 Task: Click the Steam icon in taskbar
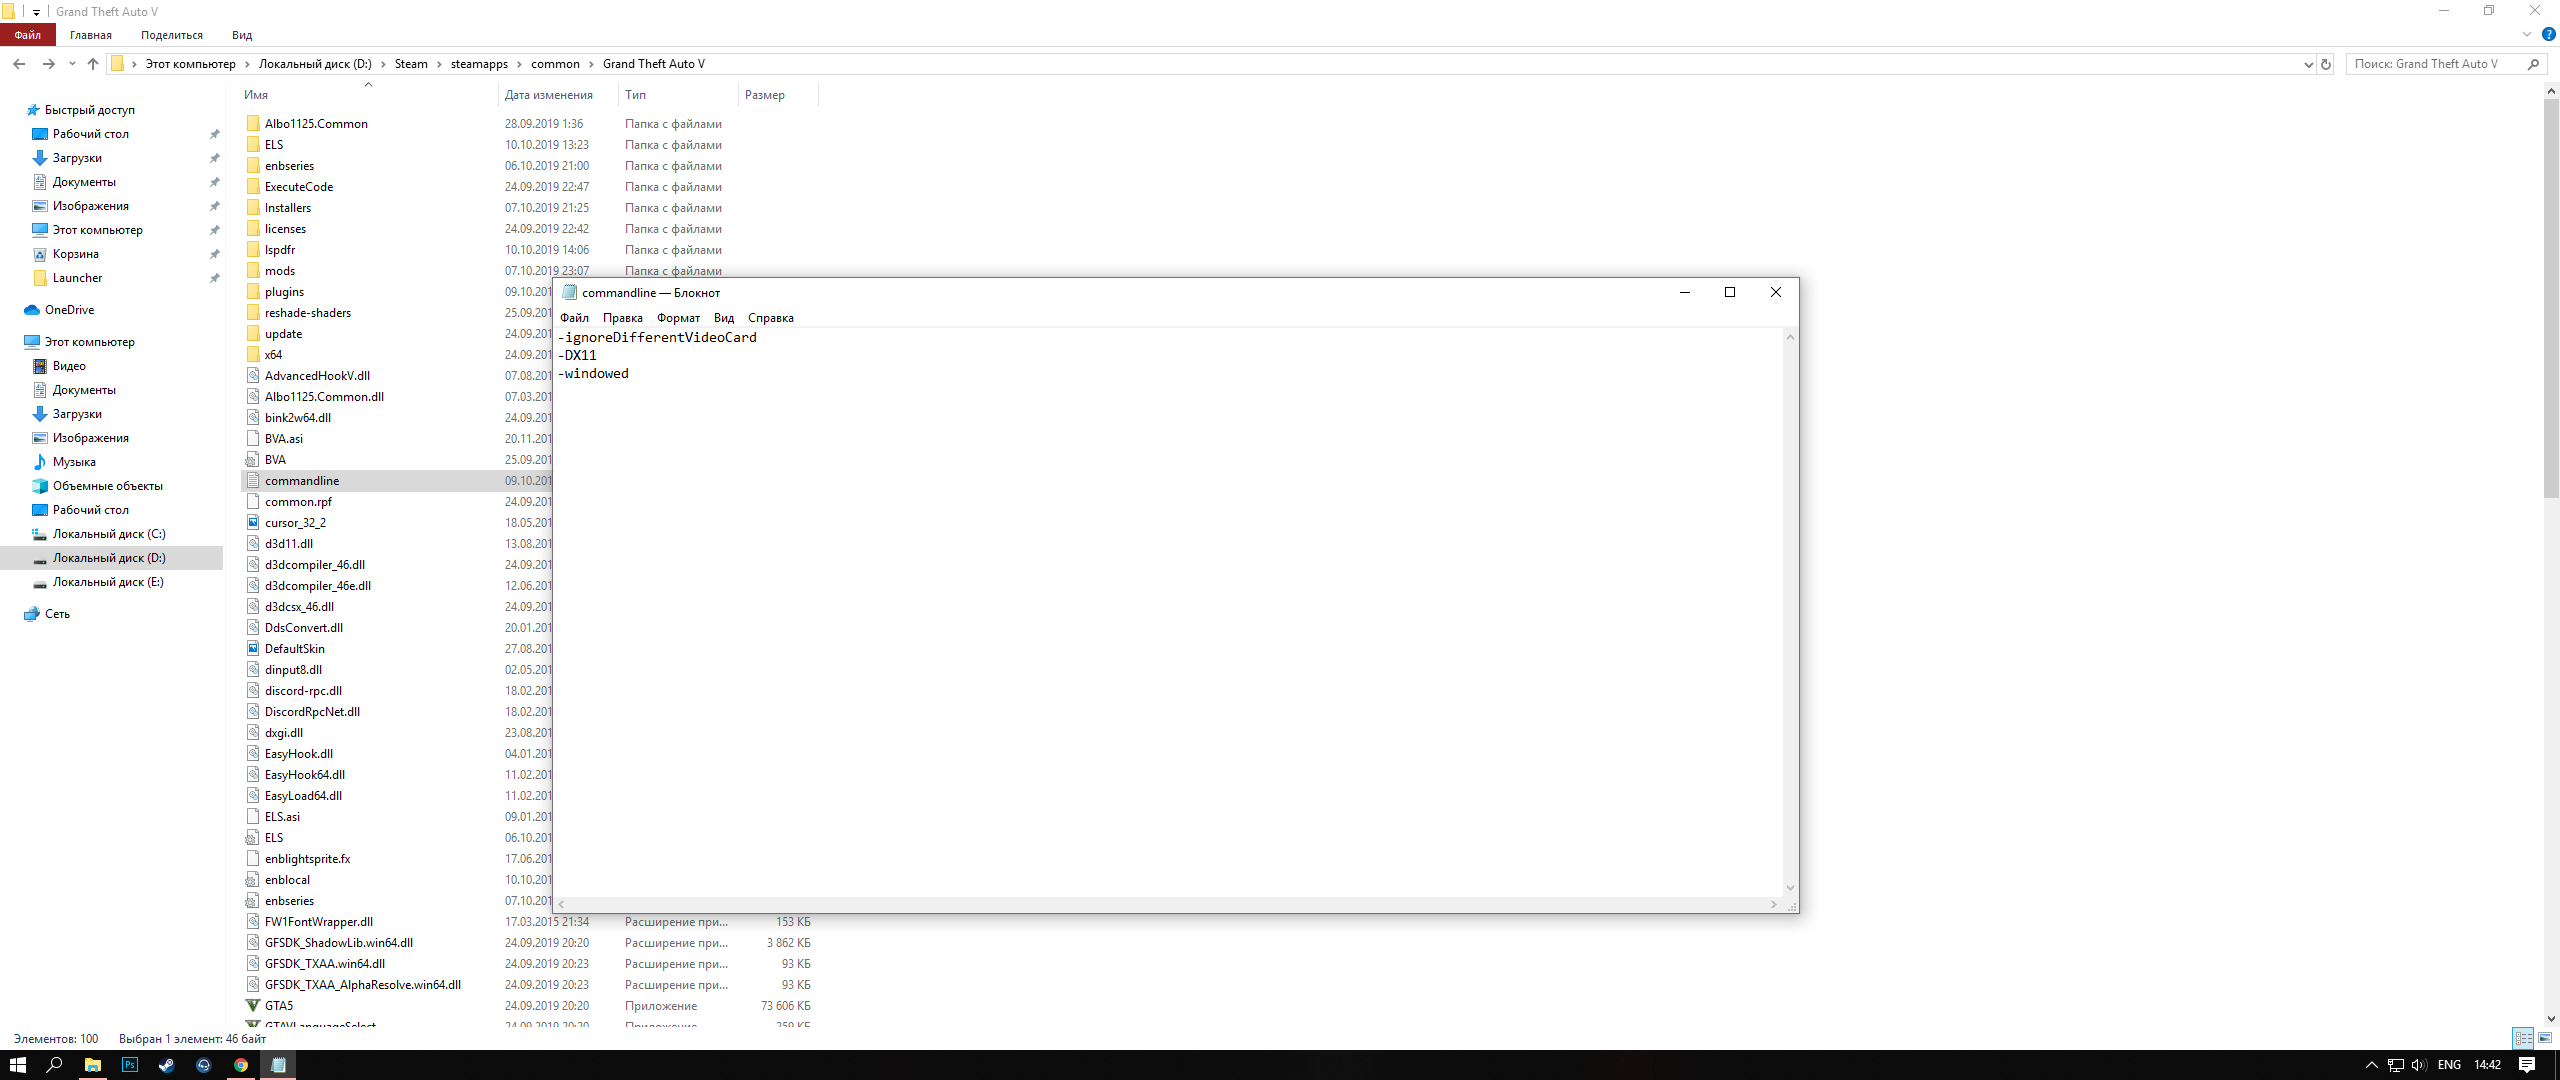[x=166, y=1065]
